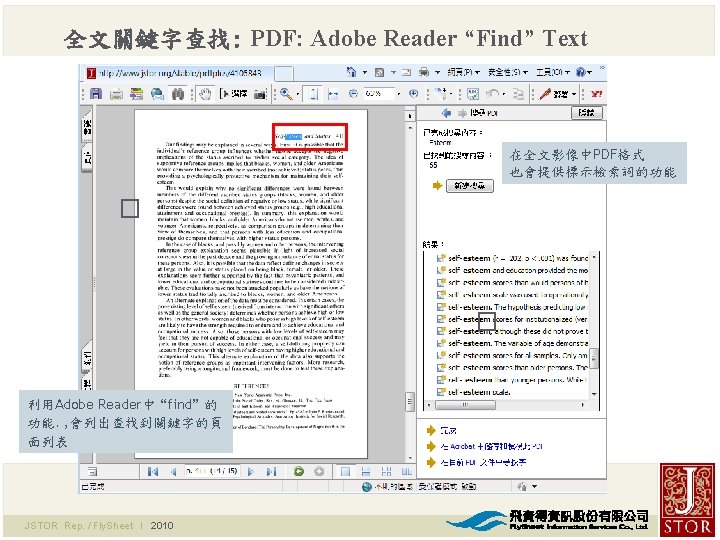
Task: Click the Fit Page icon
Action: click(314, 94)
